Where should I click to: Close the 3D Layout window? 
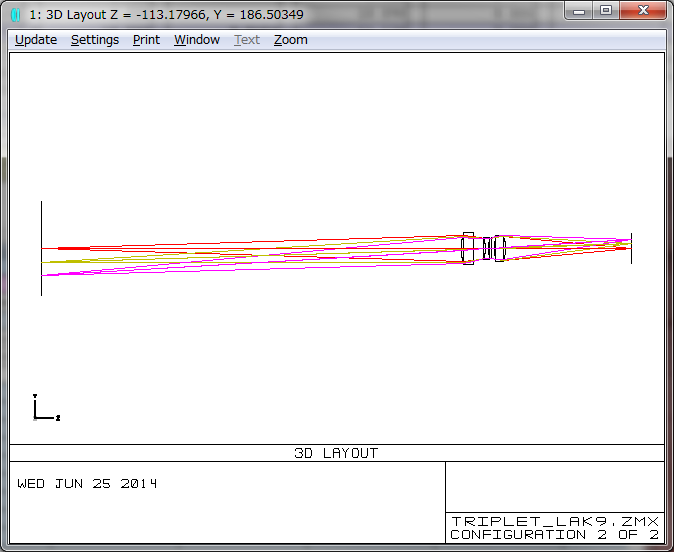[x=643, y=11]
